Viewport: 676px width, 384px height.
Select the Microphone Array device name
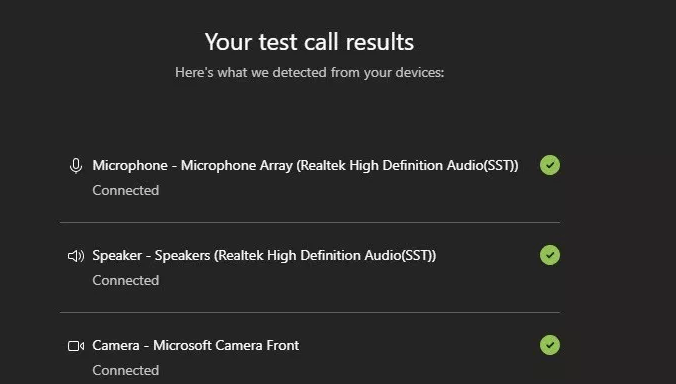coord(350,165)
